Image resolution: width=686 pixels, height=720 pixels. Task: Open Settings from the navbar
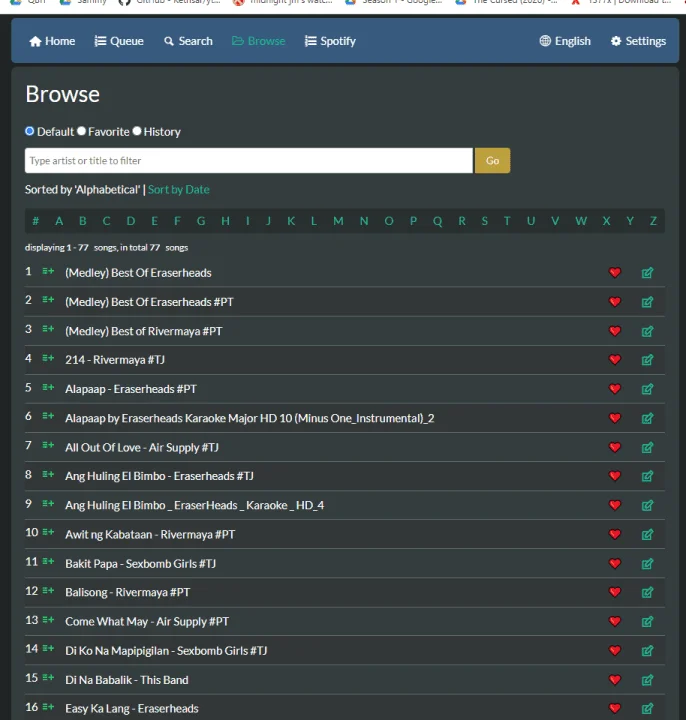click(638, 41)
